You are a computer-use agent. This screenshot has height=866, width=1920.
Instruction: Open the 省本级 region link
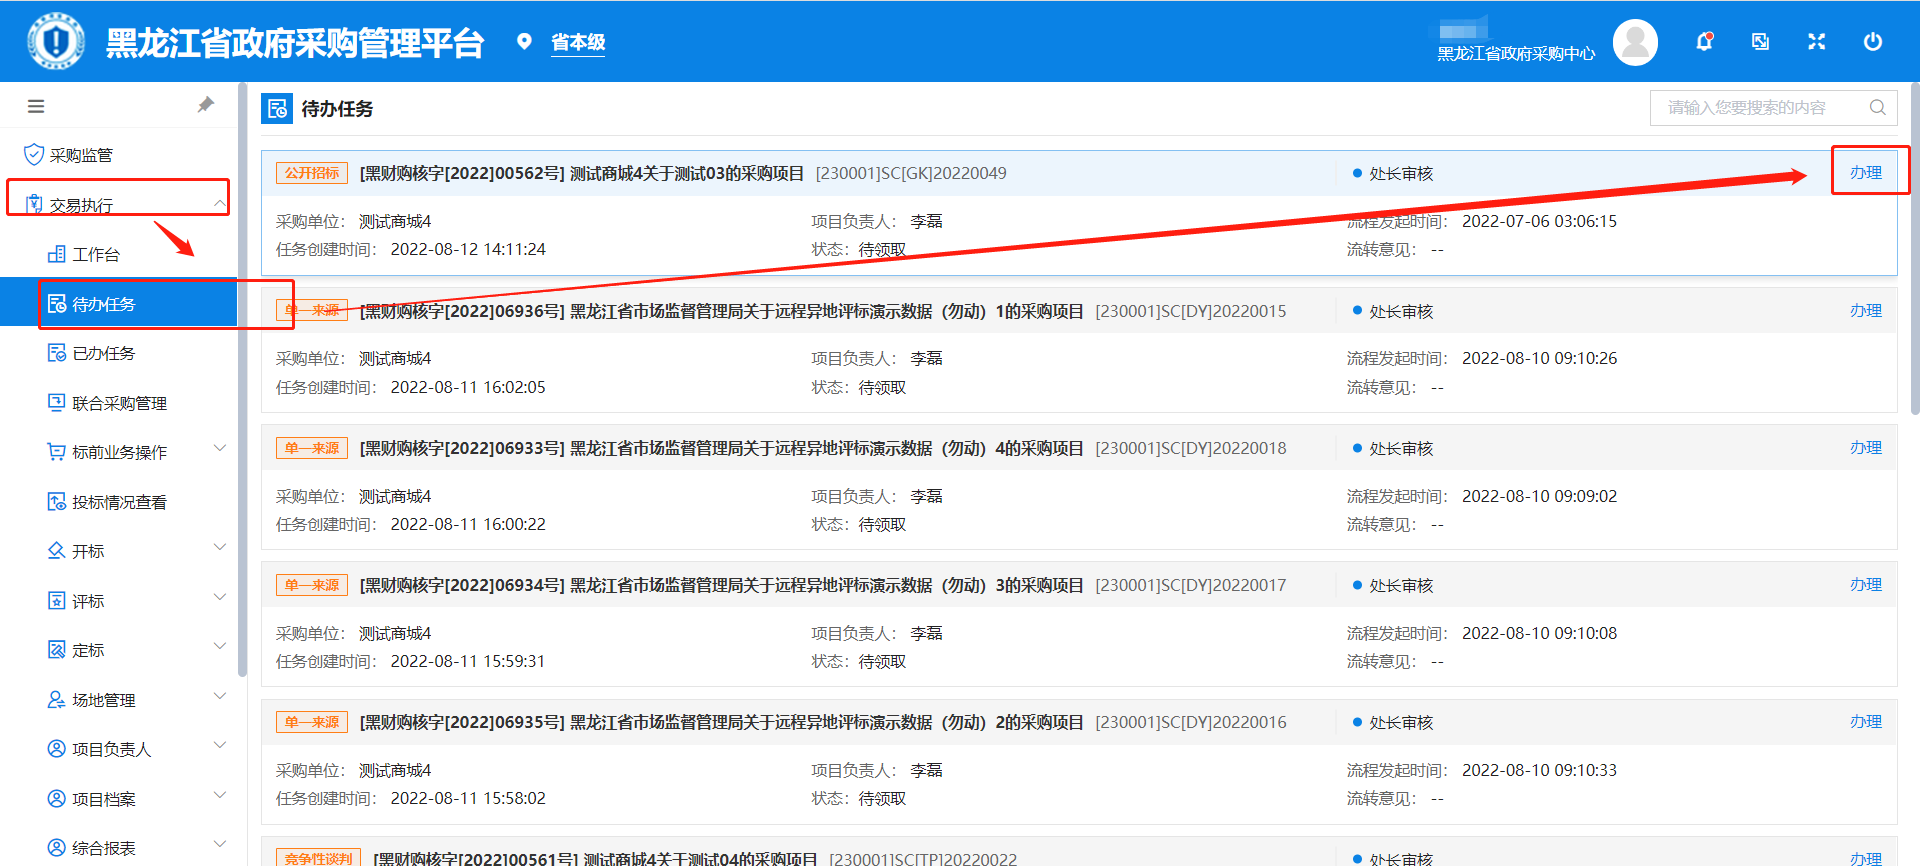click(578, 42)
